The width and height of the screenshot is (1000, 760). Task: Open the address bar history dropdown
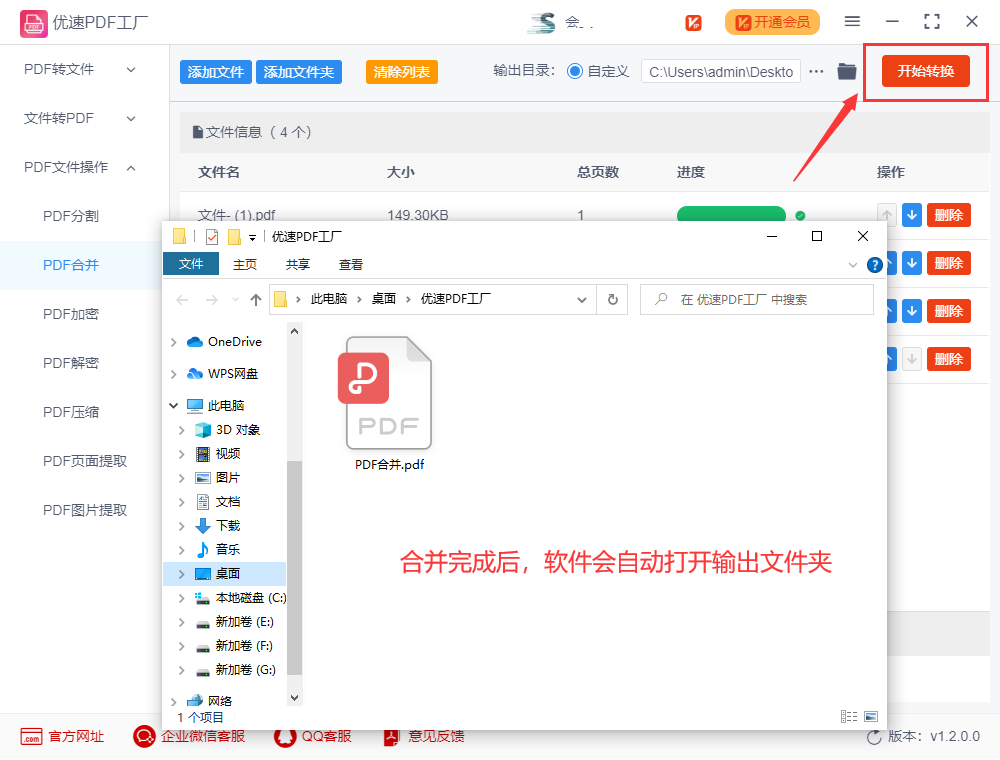(582, 300)
